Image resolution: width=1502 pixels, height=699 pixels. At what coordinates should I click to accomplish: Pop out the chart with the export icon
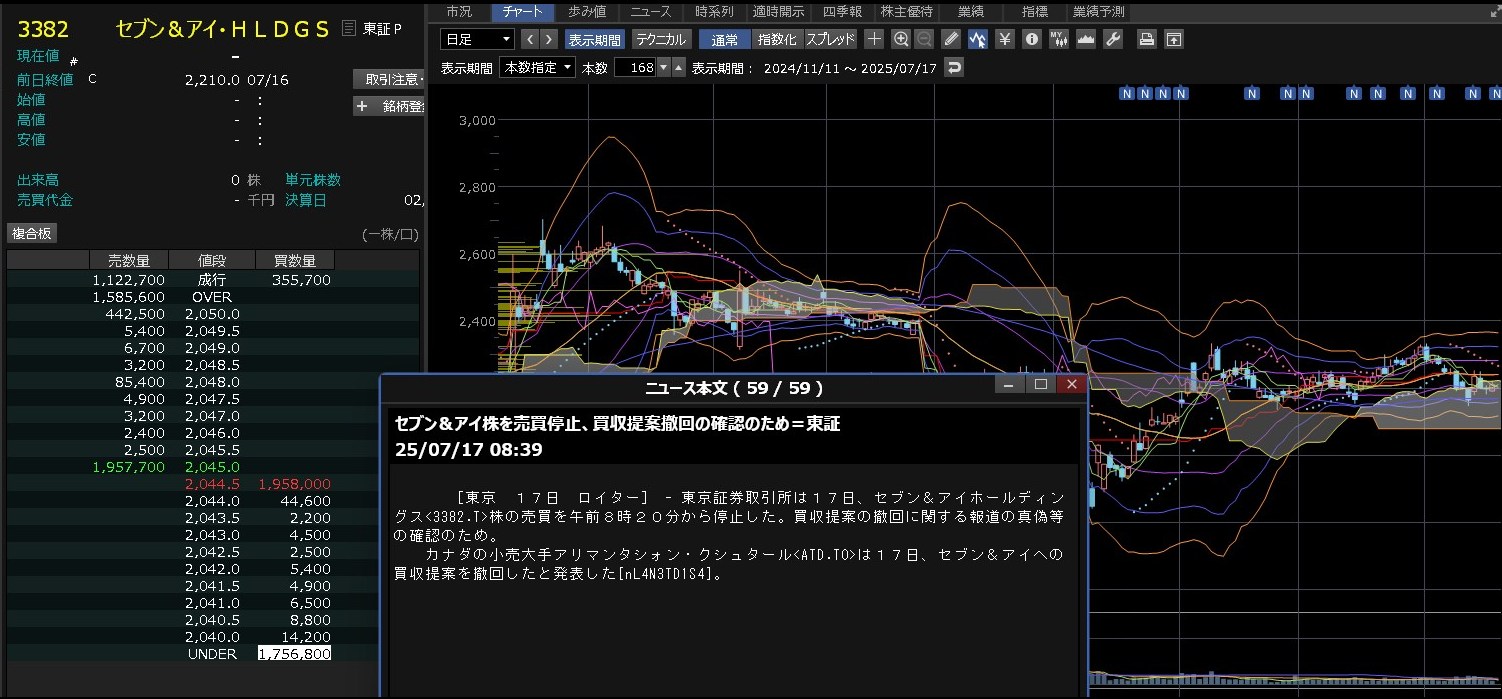tap(1173, 39)
